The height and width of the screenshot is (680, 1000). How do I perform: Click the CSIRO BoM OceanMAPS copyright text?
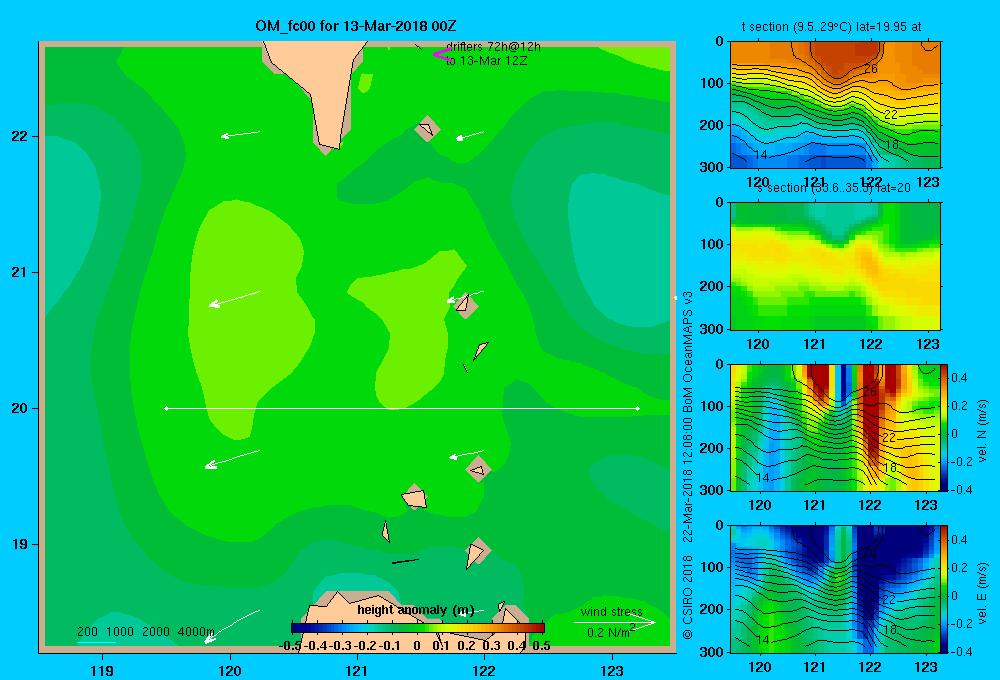click(688, 466)
